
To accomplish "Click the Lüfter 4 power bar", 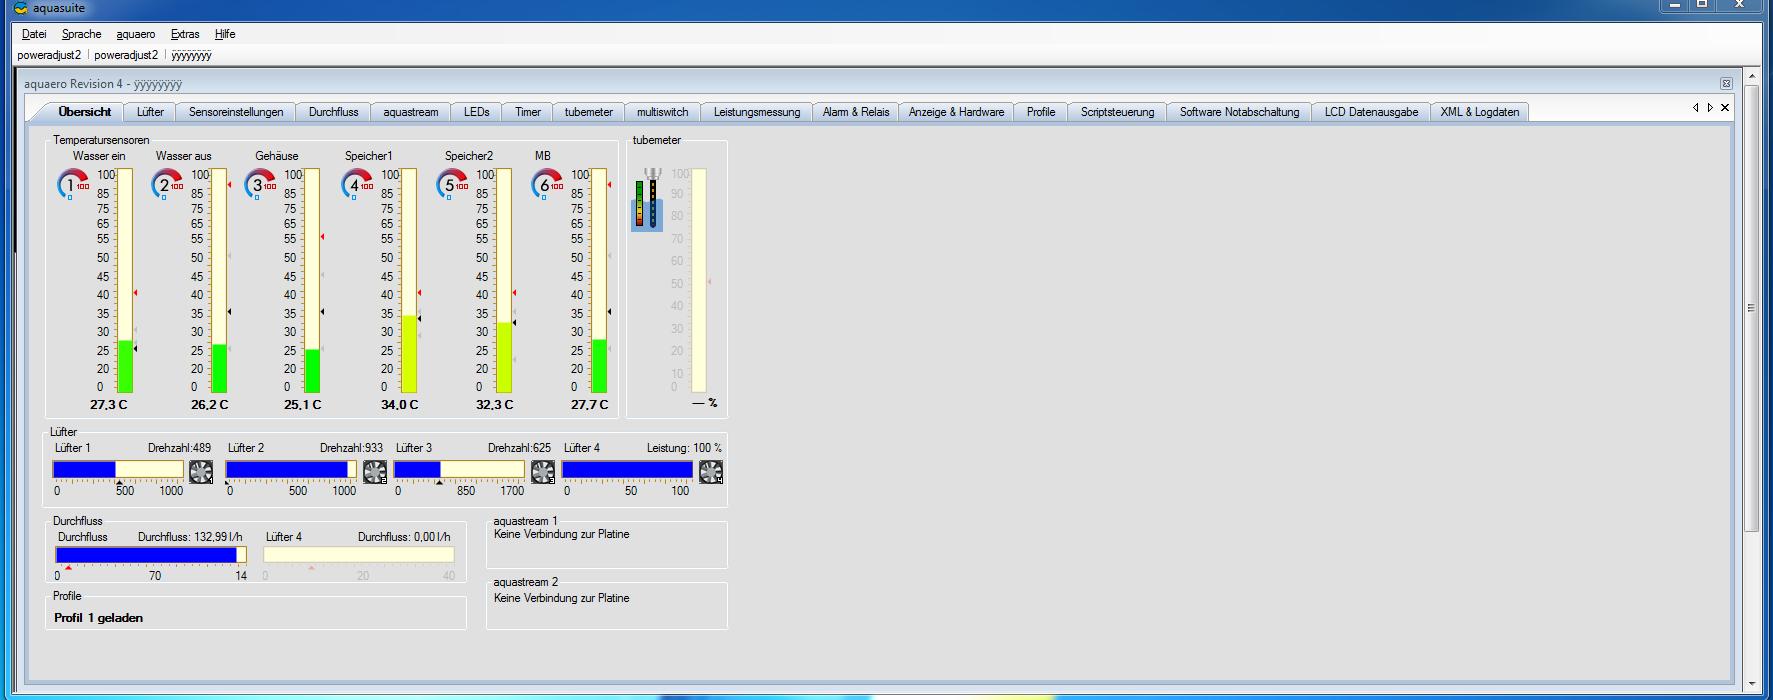I will pyautogui.click(x=627, y=469).
